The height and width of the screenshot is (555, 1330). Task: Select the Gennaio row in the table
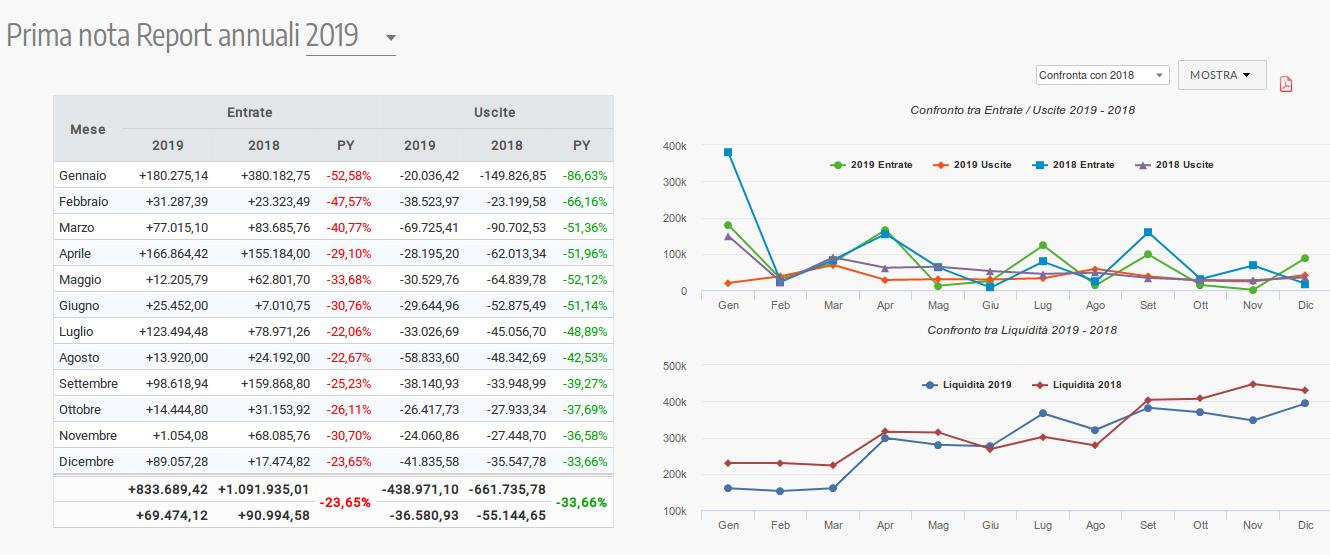83,176
